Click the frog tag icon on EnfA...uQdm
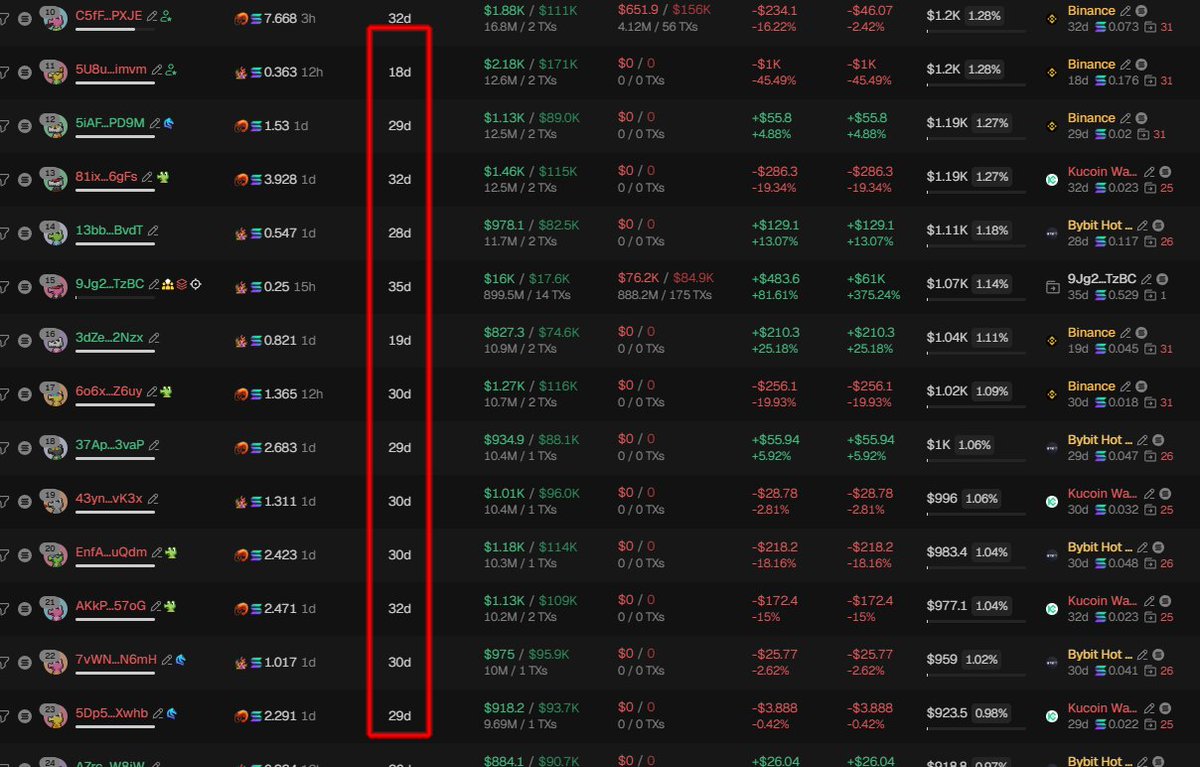Image resolution: width=1200 pixels, height=767 pixels. coord(171,553)
